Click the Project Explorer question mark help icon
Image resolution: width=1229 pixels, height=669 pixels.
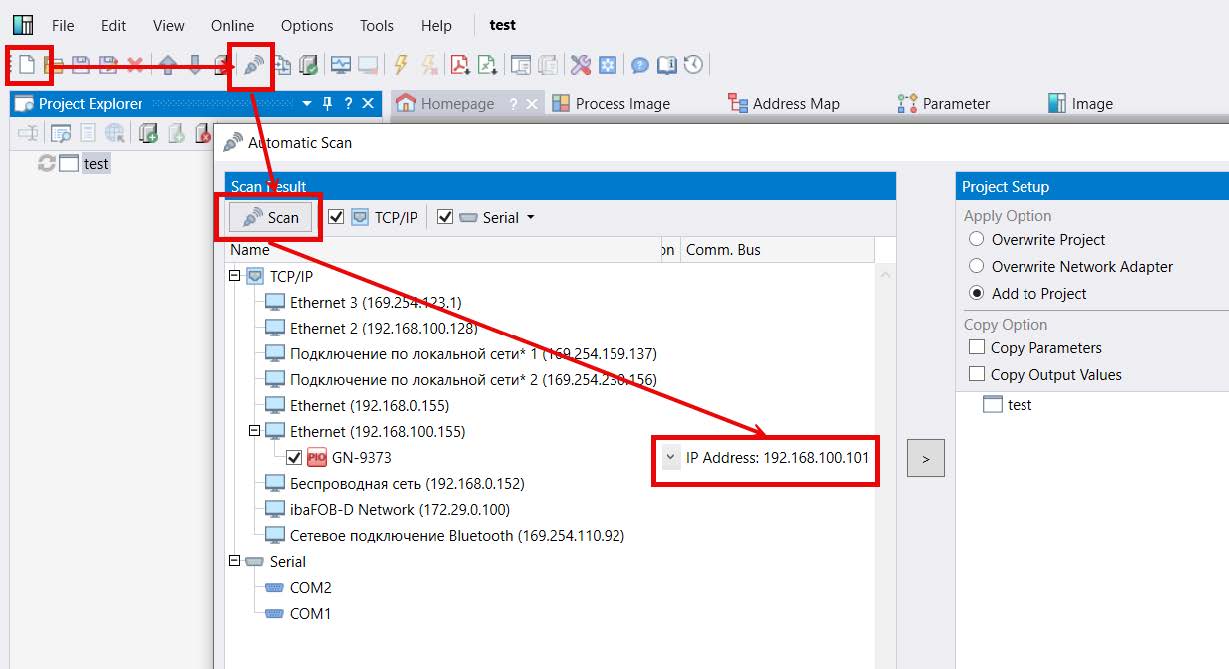pos(348,103)
